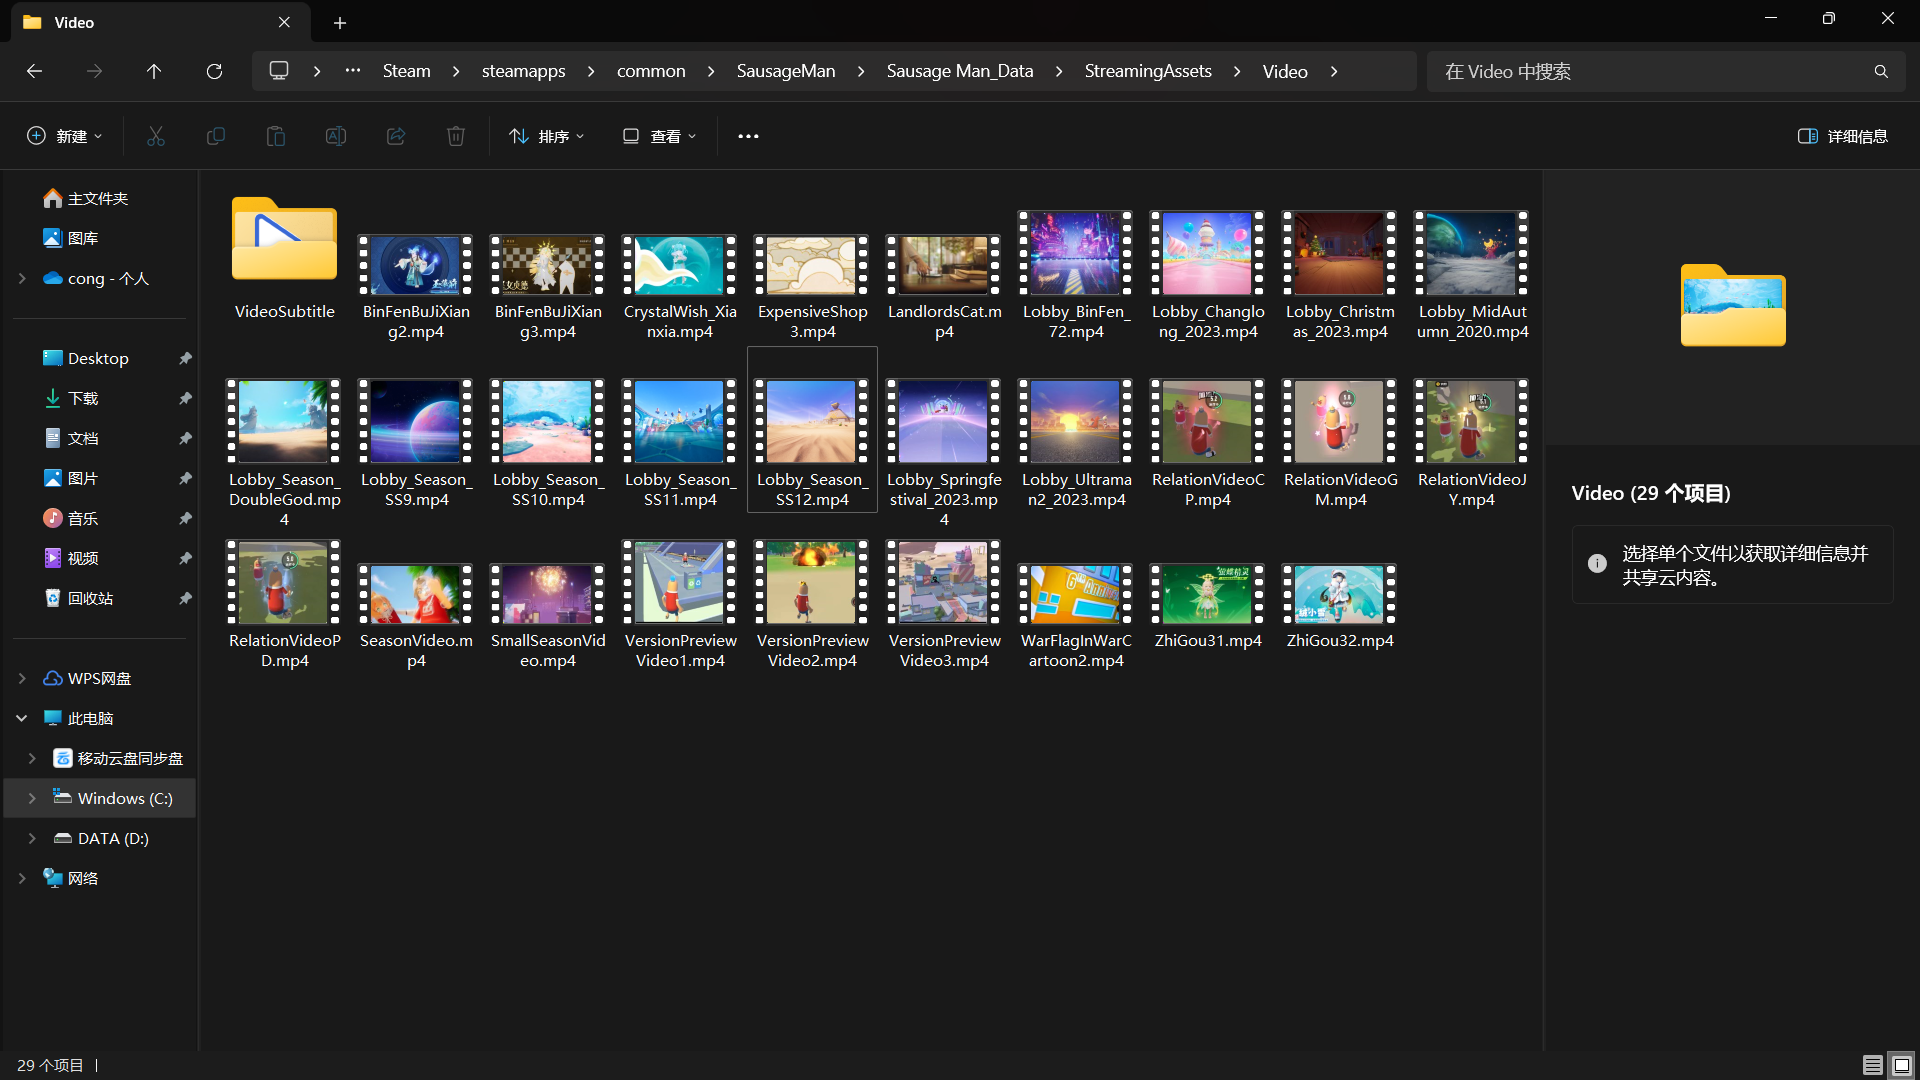The height and width of the screenshot is (1080, 1920).
Task: Collapse the 此电脑 tree node
Action: click(x=22, y=718)
